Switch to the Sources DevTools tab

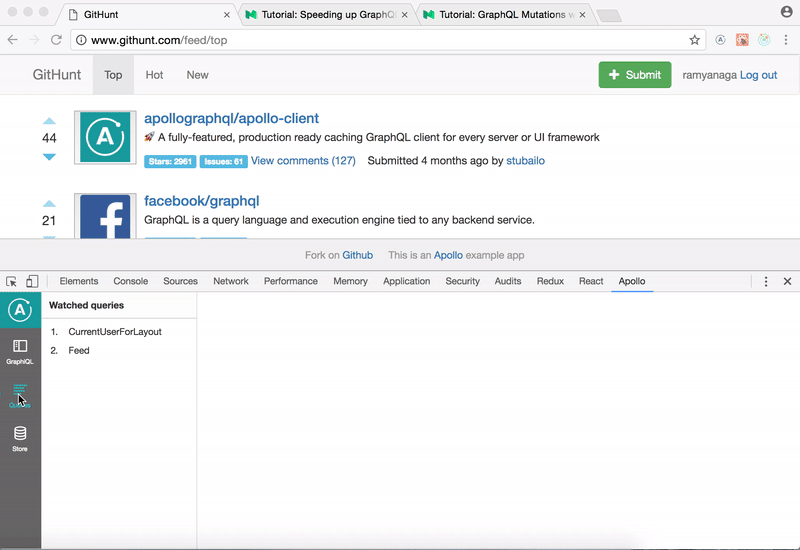click(180, 281)
